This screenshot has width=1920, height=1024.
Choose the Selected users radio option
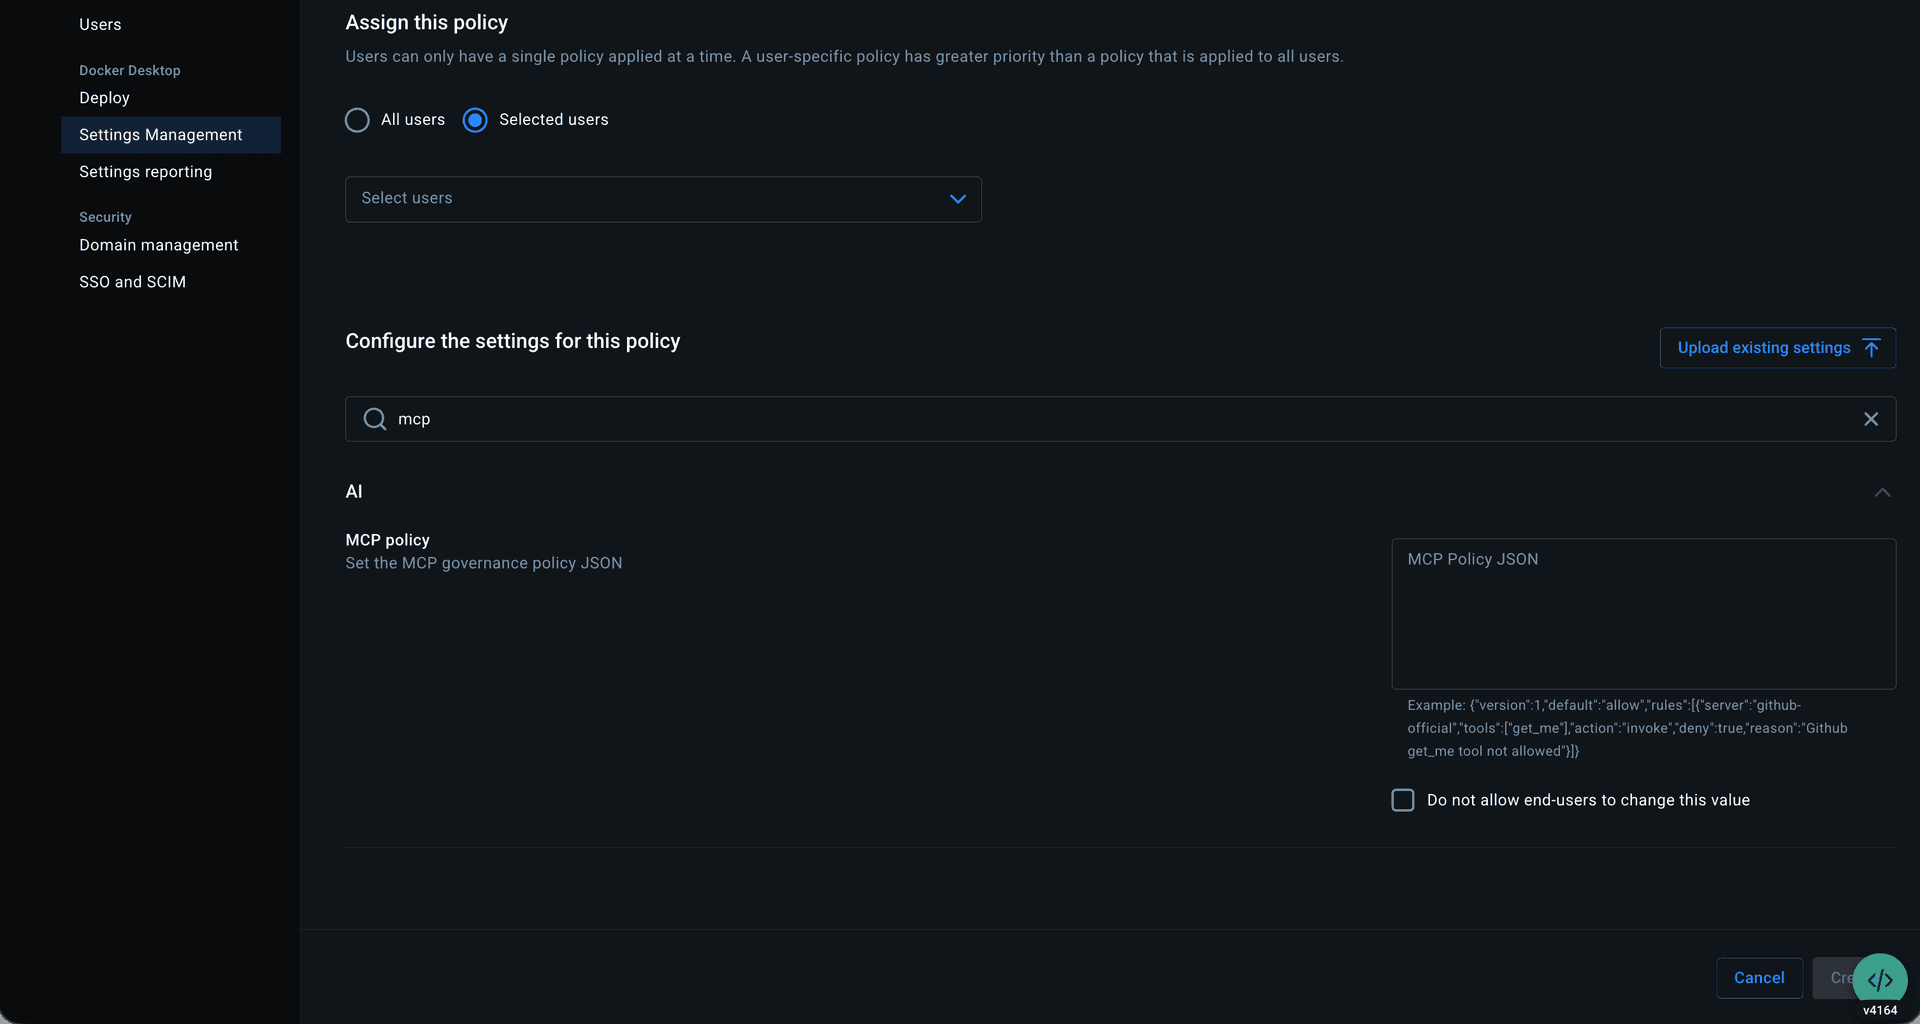[475, 120]
